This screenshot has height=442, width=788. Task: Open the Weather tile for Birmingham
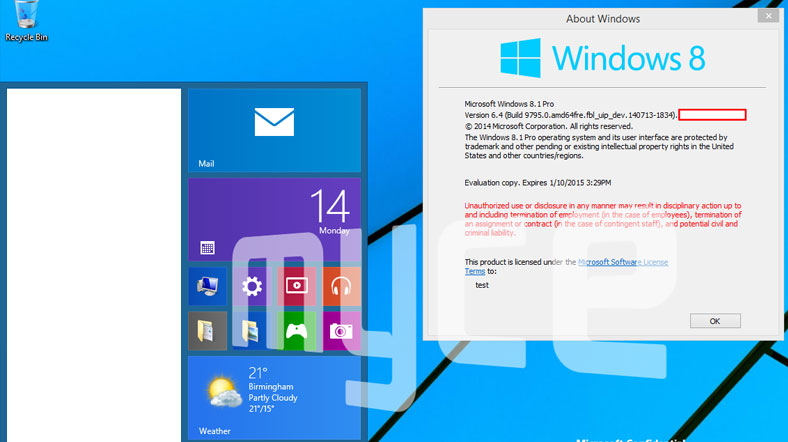tap(274, 398)
